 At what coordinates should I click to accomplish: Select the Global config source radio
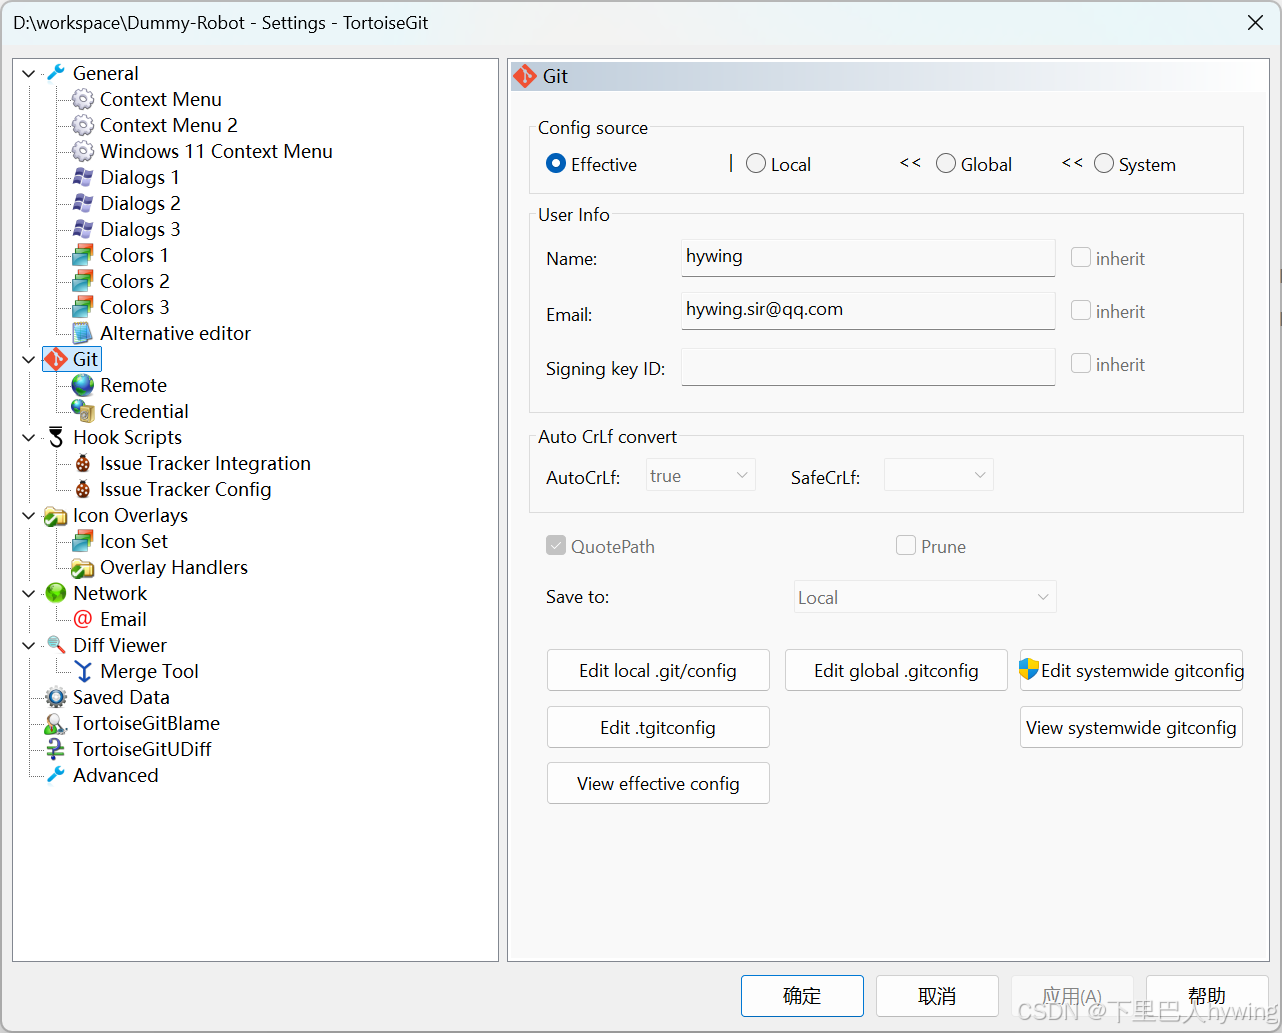[x=946, y=163]
